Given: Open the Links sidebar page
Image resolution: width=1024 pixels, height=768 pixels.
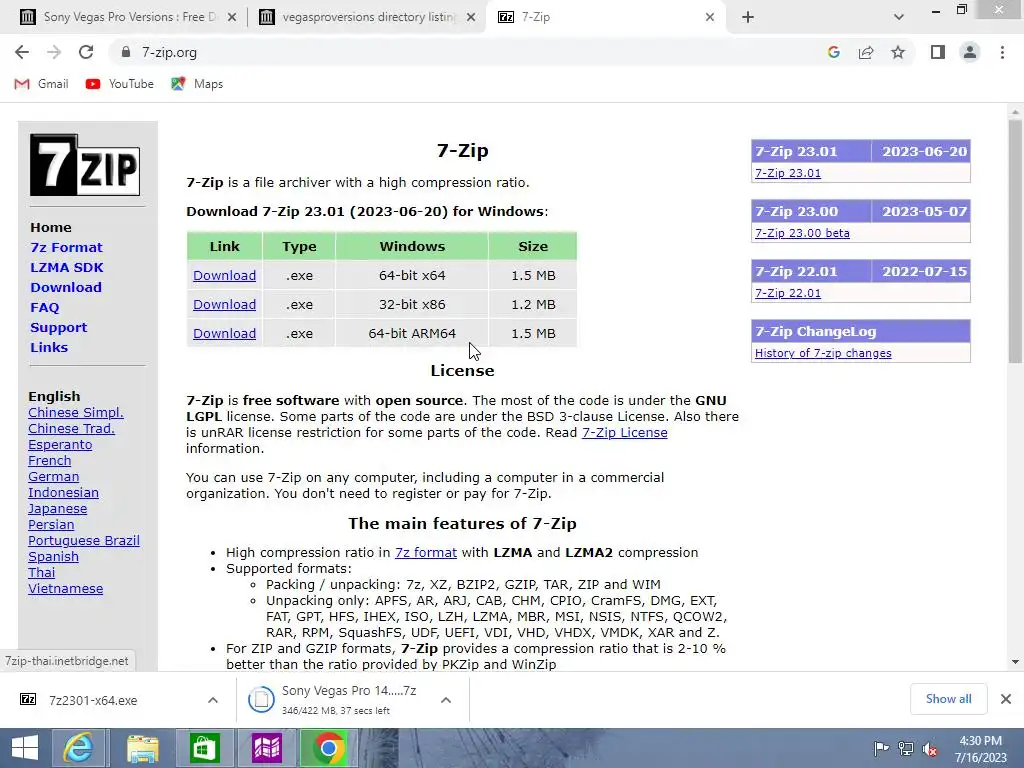Looking at the screenshot, I should click(49, 347).
